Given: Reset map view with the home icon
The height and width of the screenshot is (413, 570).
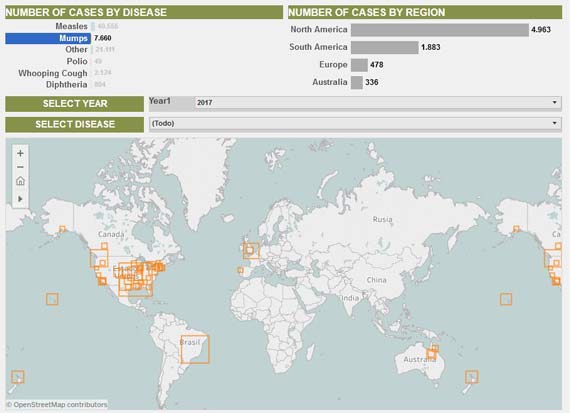Looking at the screenshot, I should click(x=20, y=181).
